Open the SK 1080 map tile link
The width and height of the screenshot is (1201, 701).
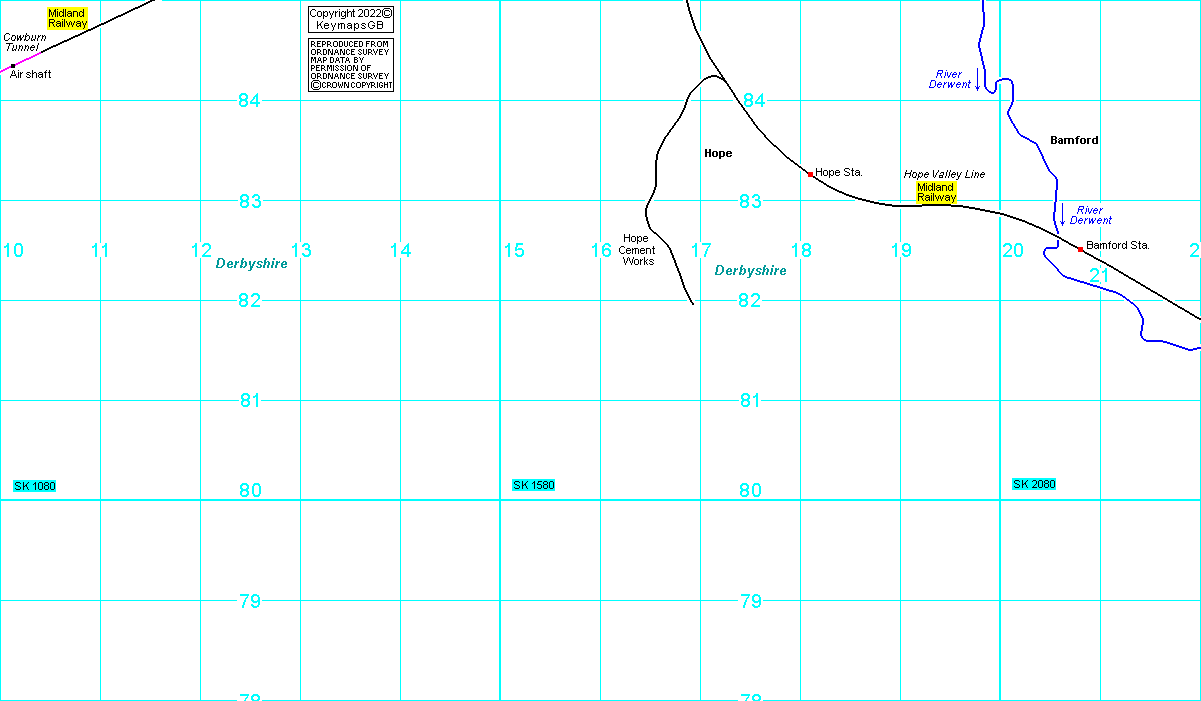point(34,486)
